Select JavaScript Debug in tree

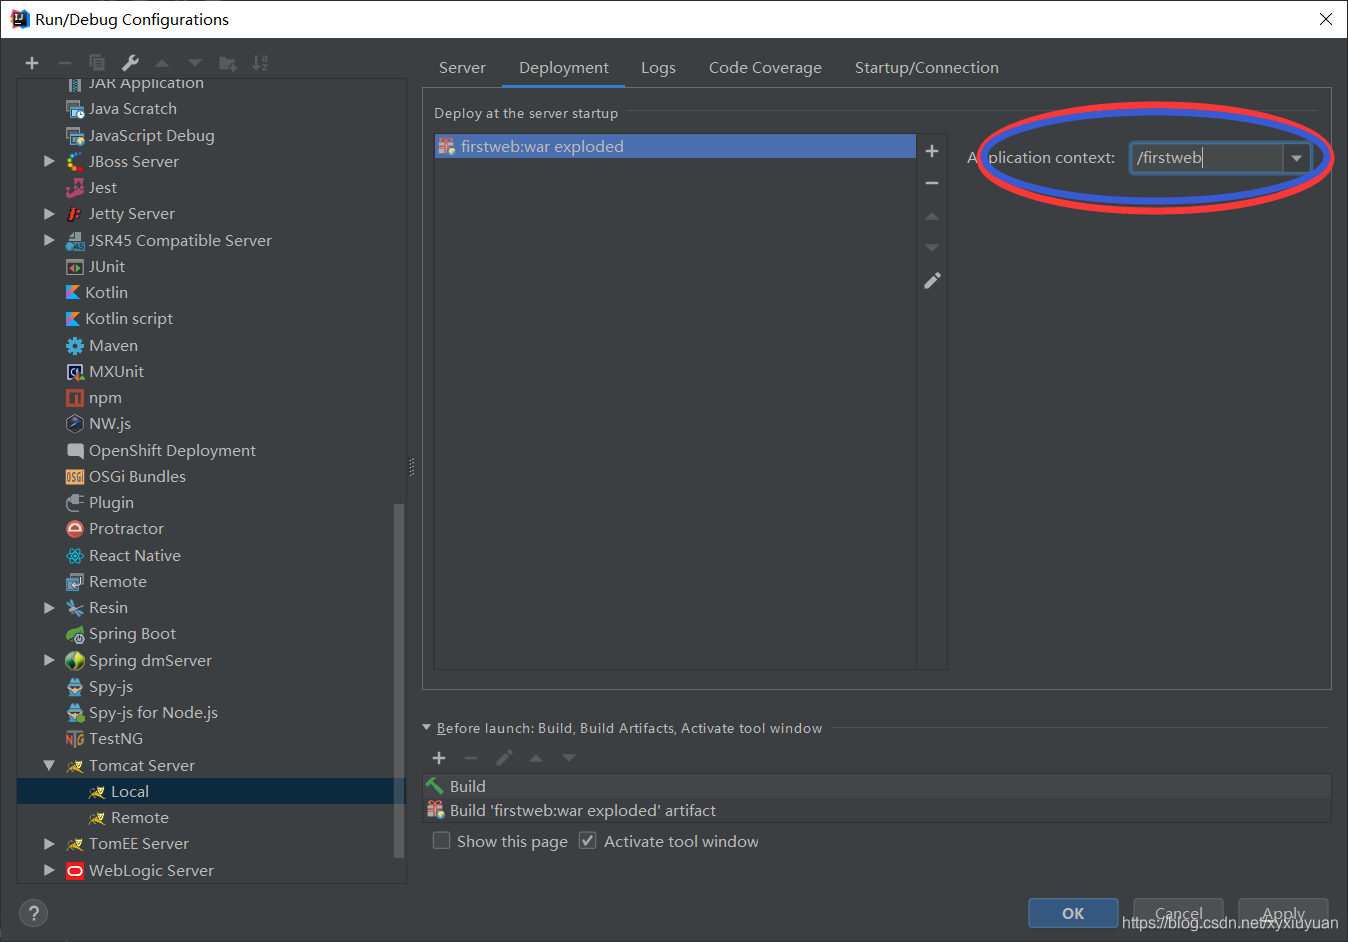point(151,136)
